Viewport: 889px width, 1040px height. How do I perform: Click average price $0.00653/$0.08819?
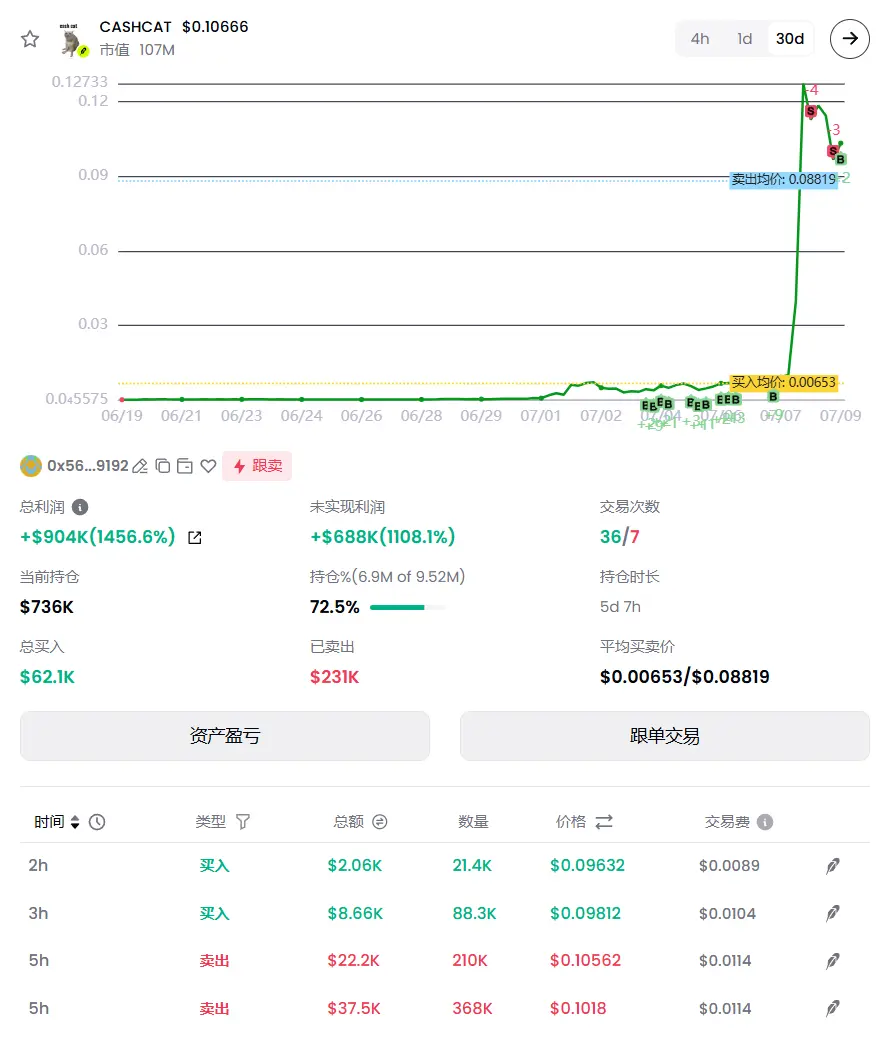coord(685,677)
